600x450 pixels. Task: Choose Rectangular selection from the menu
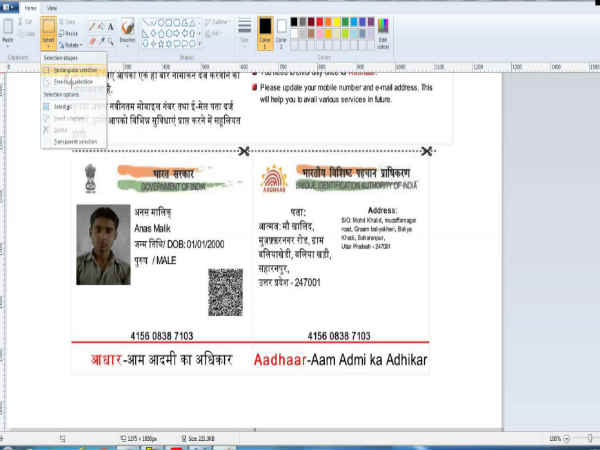[x=74, y=69]
